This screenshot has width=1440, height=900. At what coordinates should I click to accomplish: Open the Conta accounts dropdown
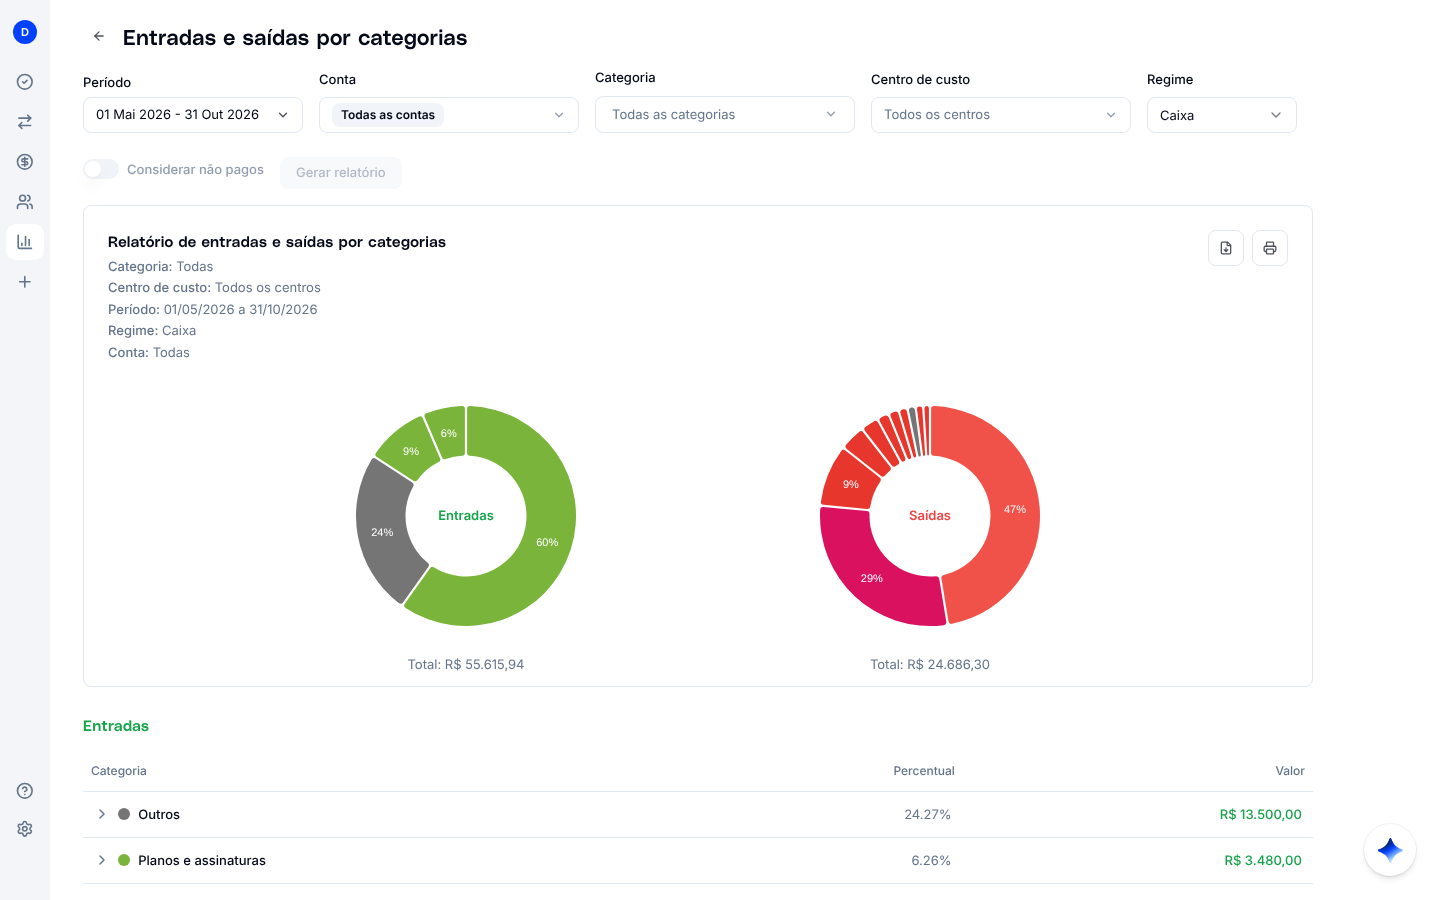tap(449, 115)
